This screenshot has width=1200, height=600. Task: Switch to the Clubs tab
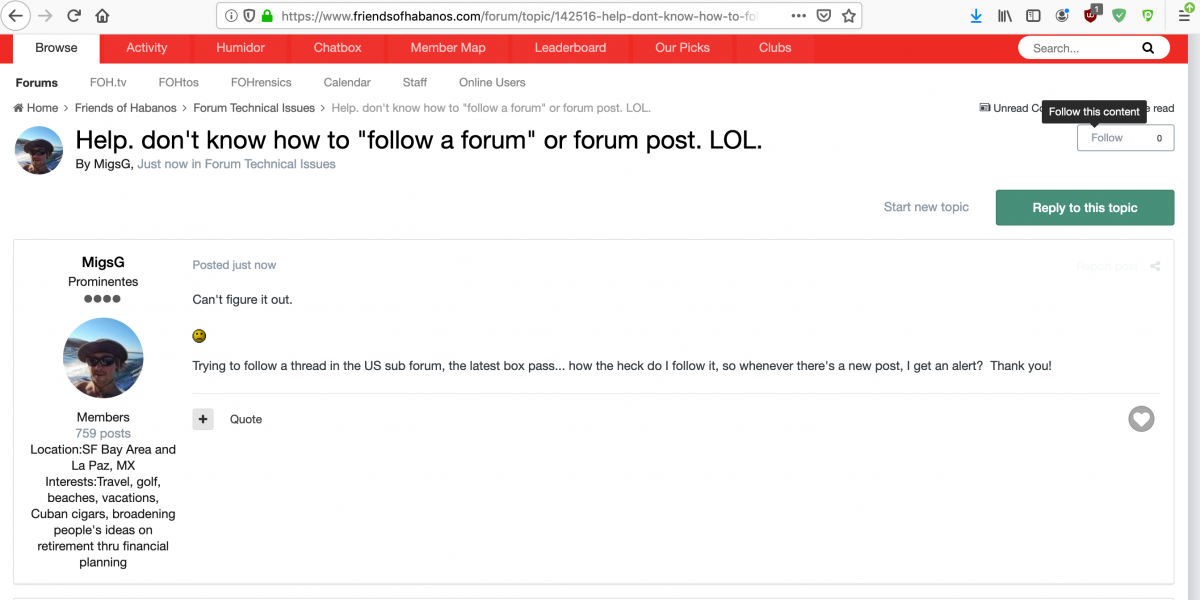(x=775, y=48)
